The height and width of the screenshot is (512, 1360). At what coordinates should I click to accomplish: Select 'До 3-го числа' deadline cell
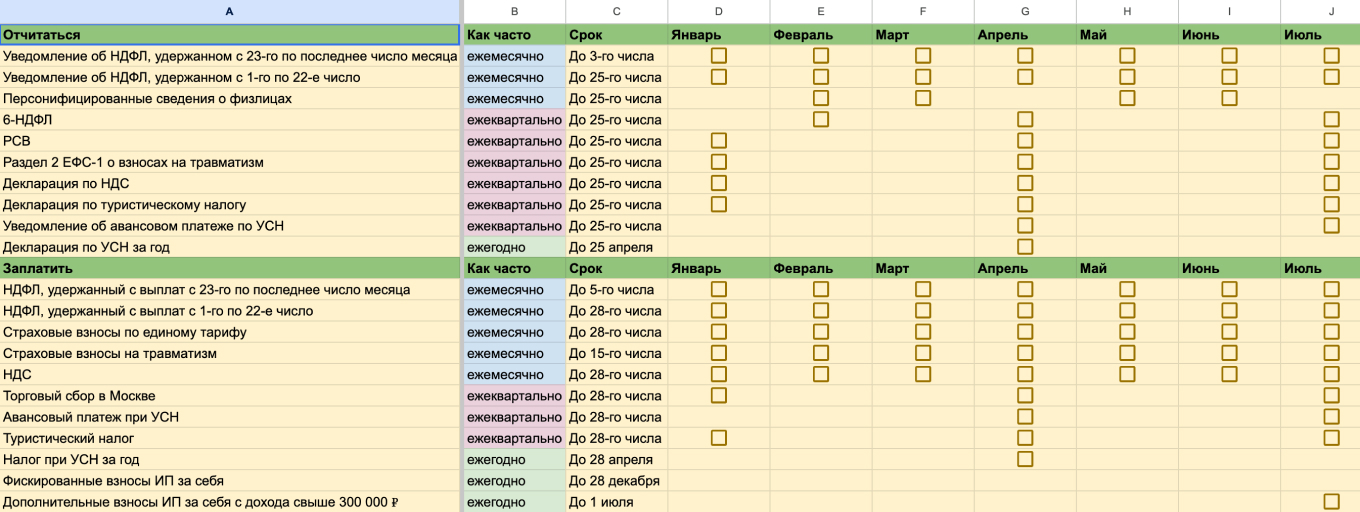click(616, 56)
